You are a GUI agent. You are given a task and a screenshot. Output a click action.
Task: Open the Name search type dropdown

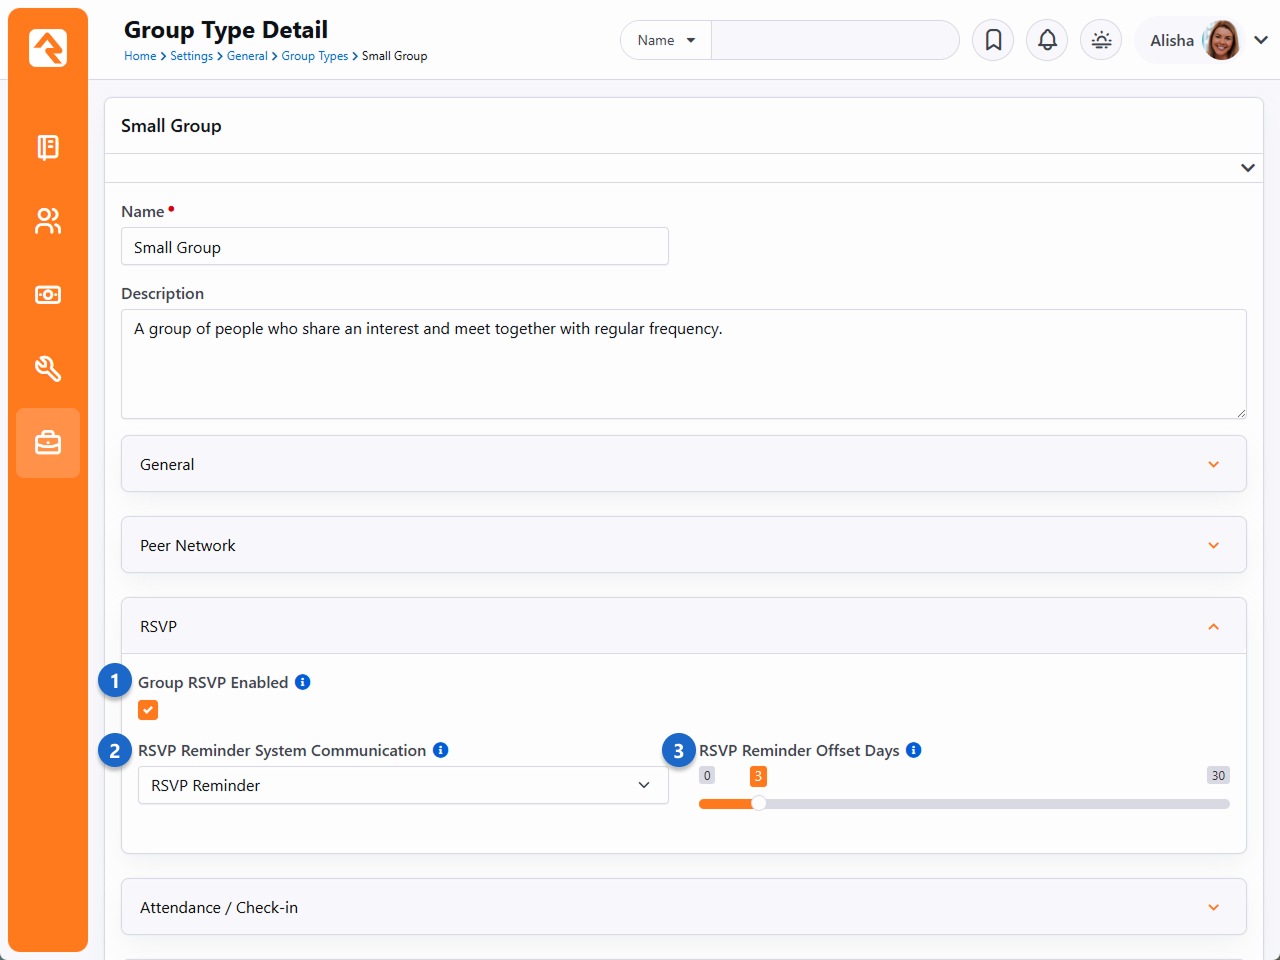click(x=666, y=40)
